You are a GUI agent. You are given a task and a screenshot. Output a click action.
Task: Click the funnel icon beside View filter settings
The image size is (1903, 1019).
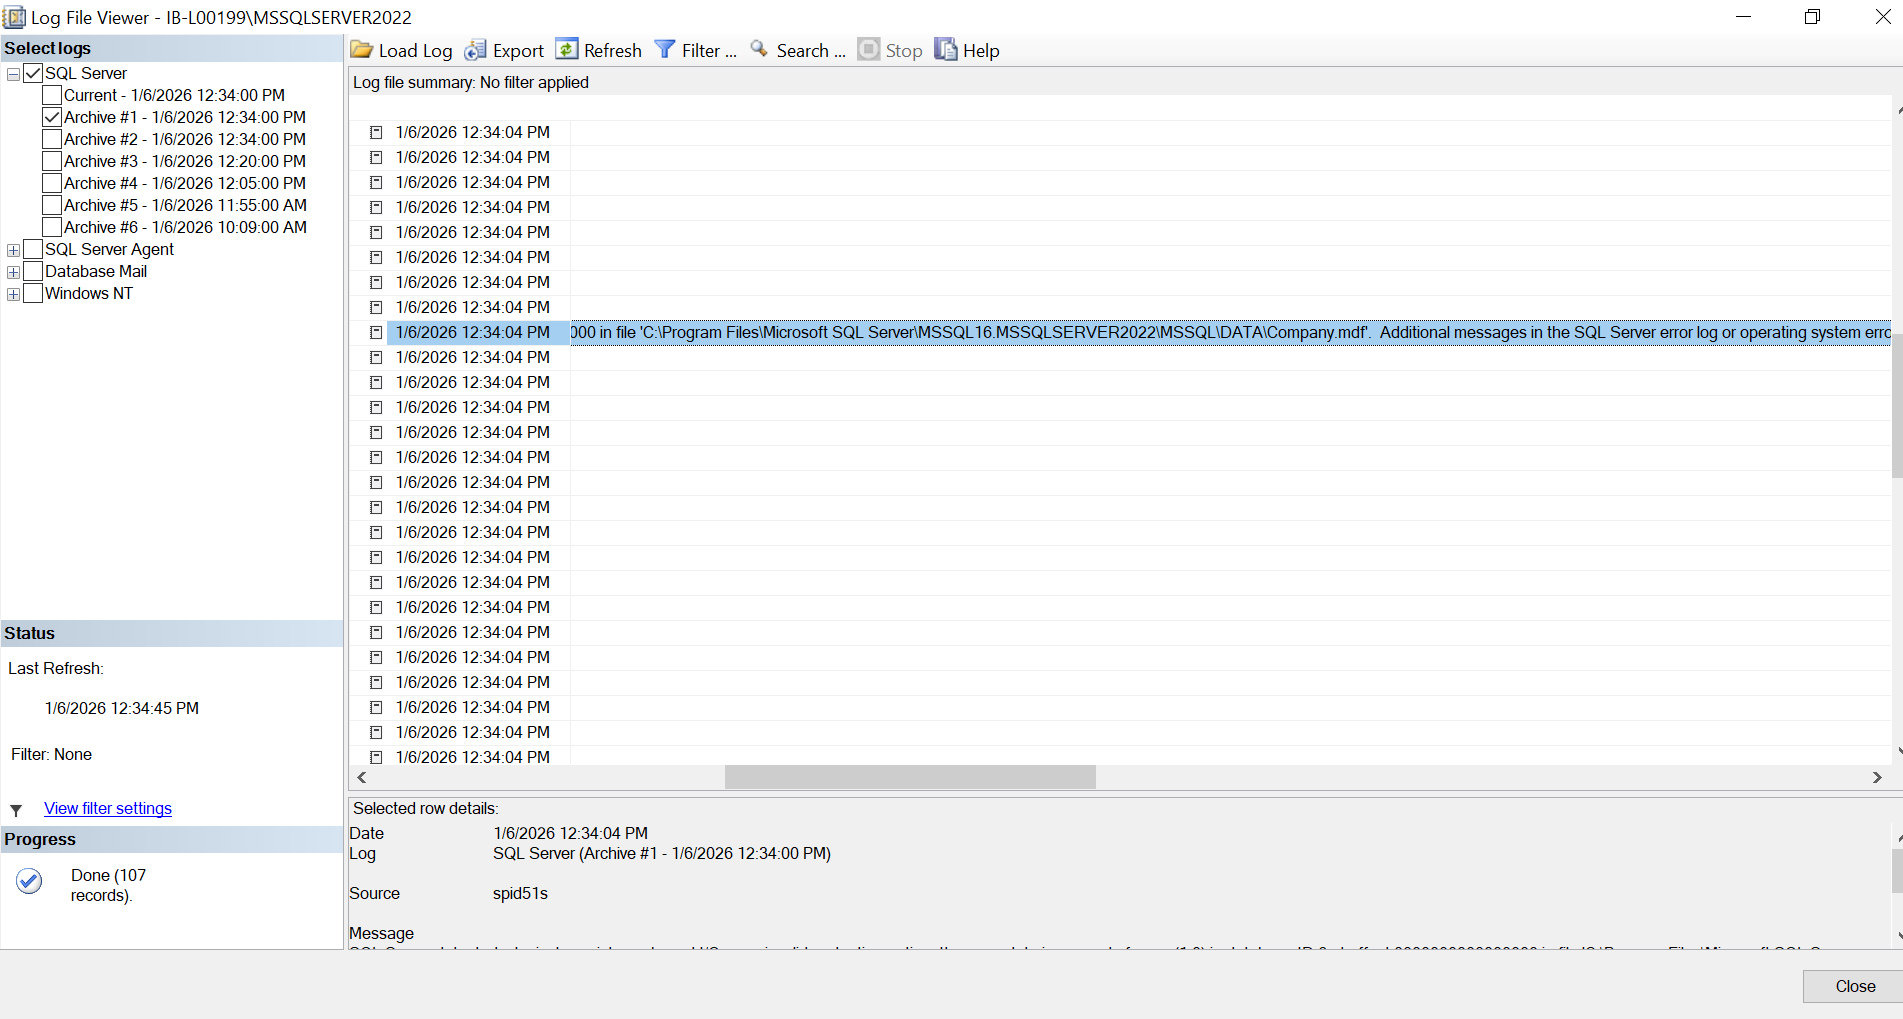pos(16,810)
